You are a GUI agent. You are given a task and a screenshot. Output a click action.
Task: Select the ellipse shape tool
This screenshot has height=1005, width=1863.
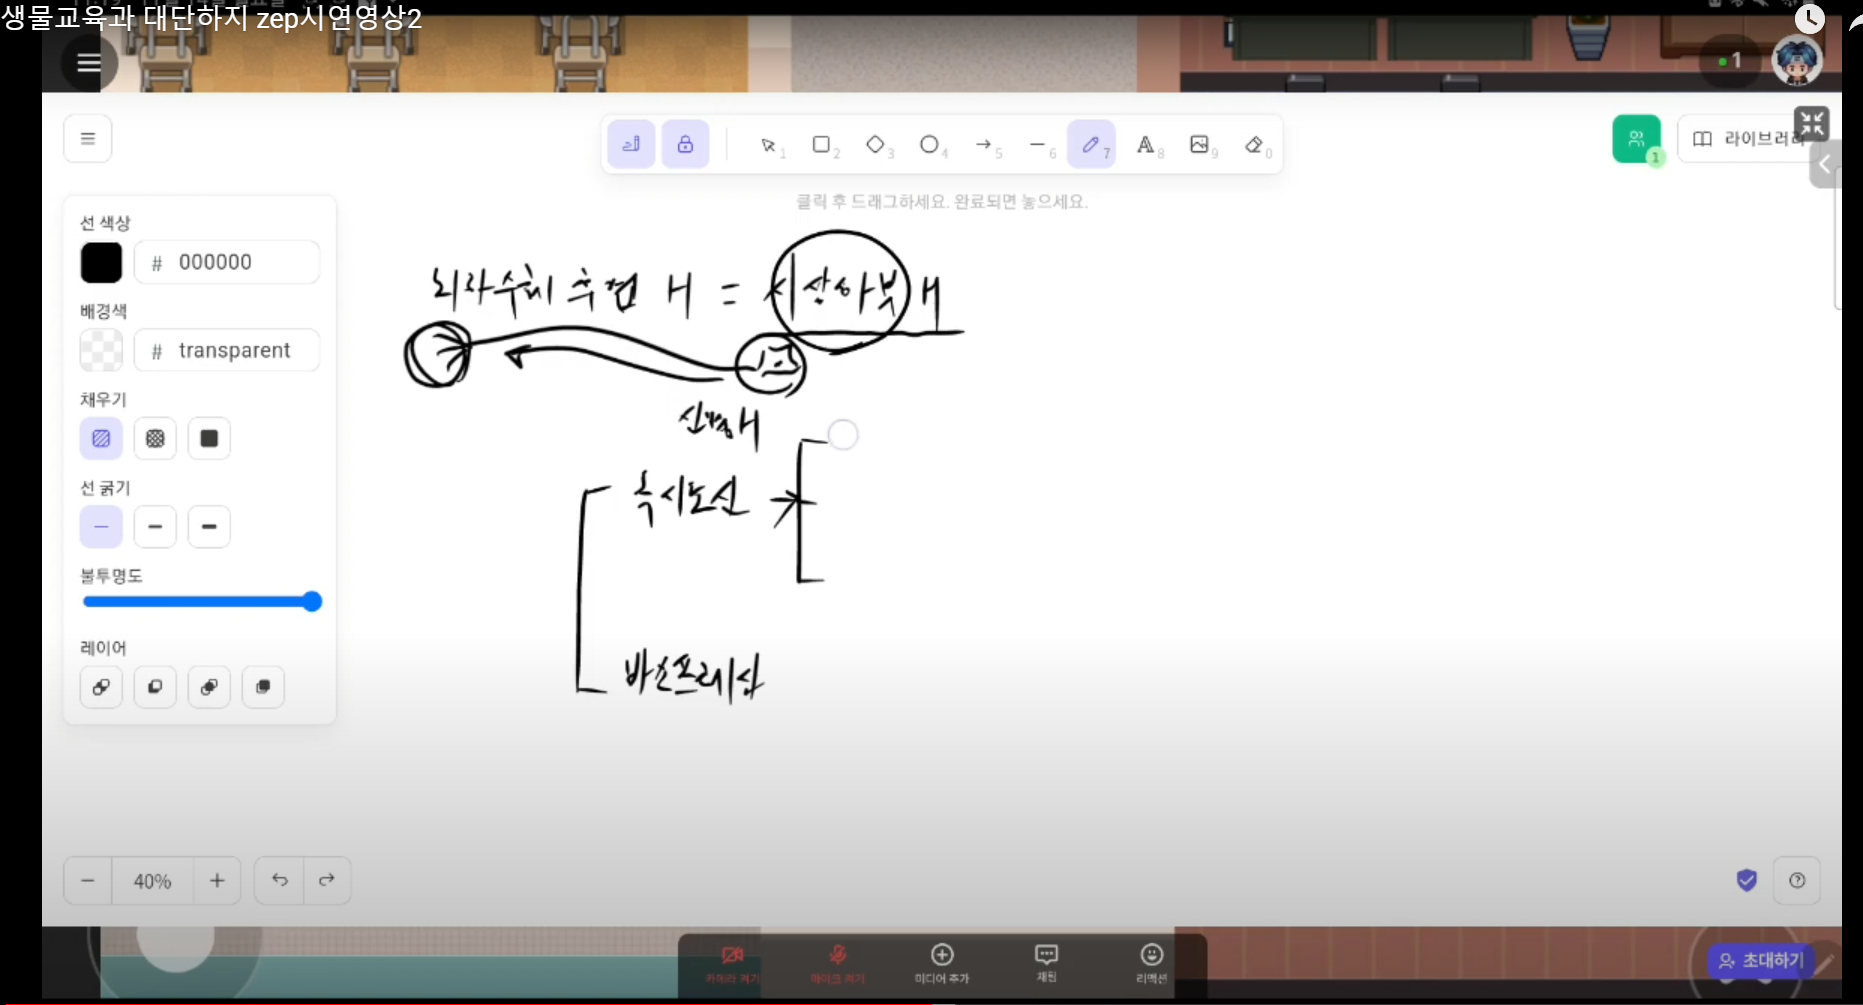[x=929, y=145]
